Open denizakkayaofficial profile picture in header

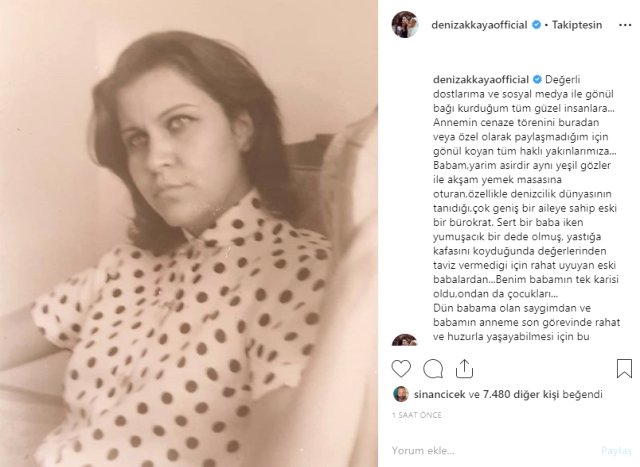coord(405,24)
